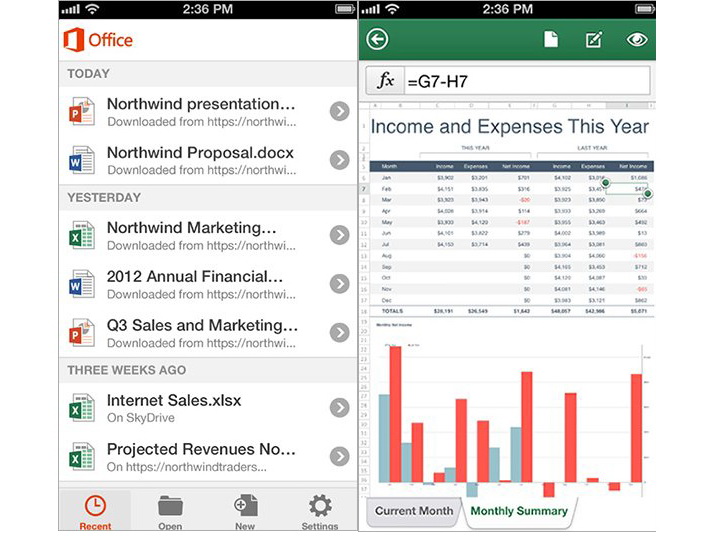Image resolution: width=714 pixels, height=536 pixels.
Task: Tap the lower green selection handle on cell
Action: [x=648, y=194]
